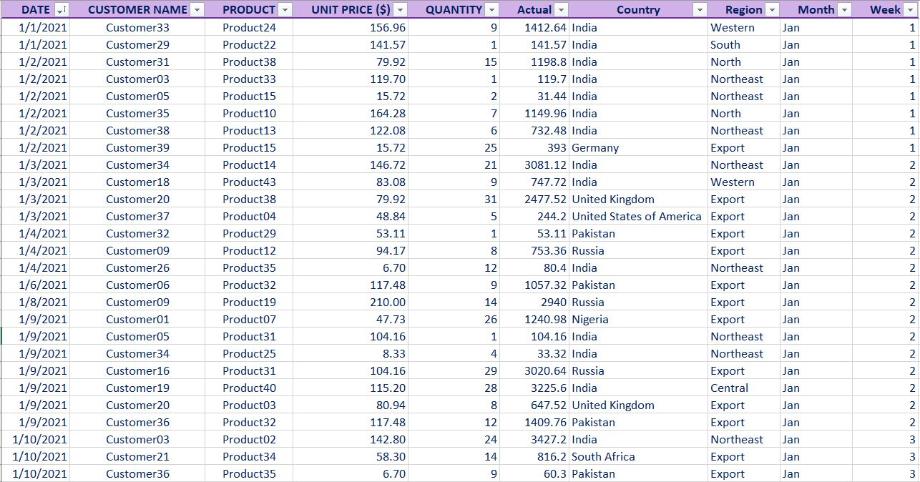Open the QUANTITY column filter dropdown
This screenshot has width=920, height=482.
[x=491, y=10]
